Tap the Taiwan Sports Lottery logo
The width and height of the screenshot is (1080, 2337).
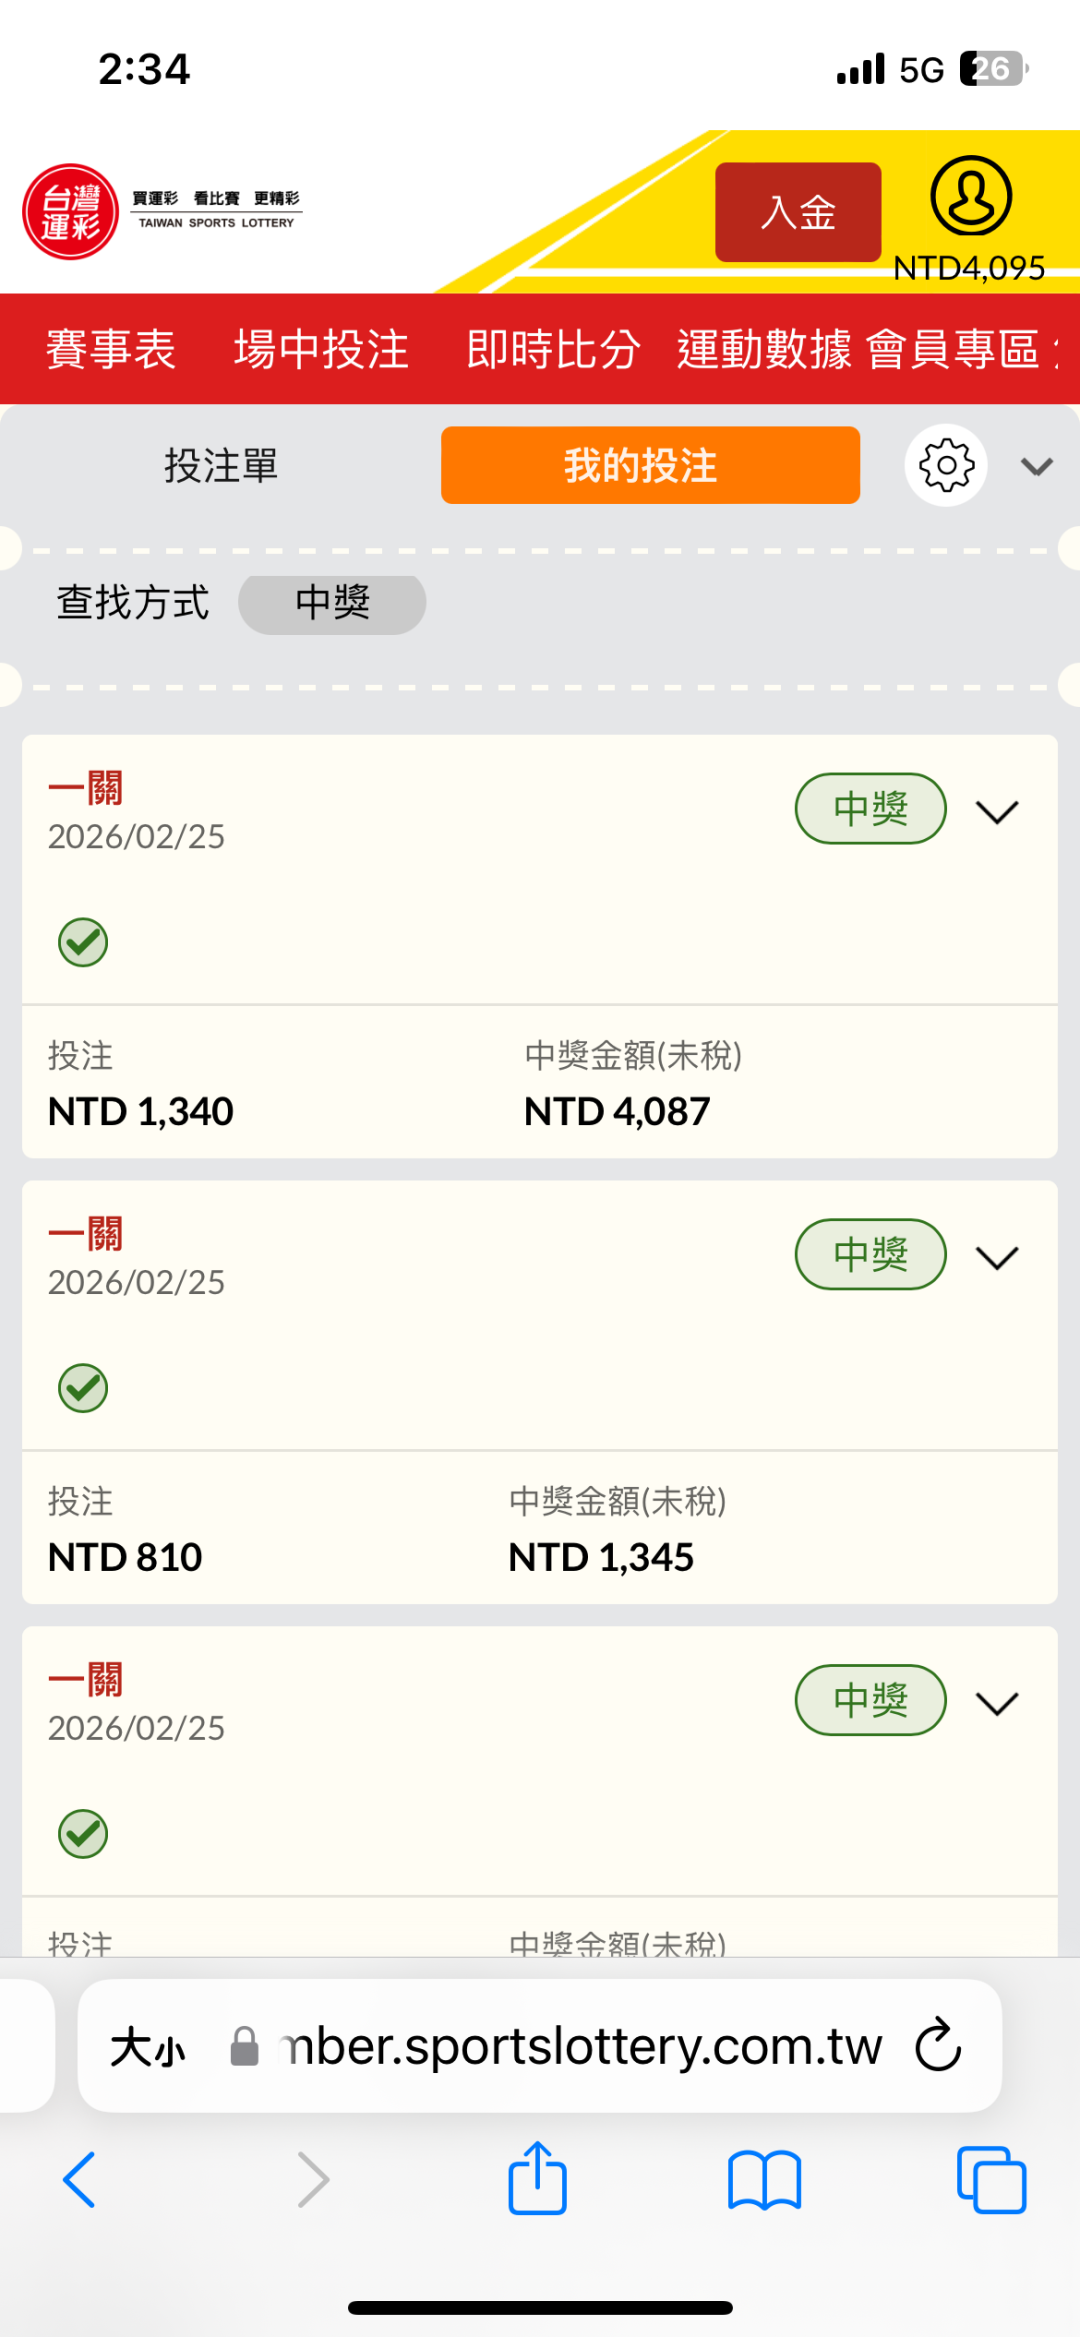(71, 211)
